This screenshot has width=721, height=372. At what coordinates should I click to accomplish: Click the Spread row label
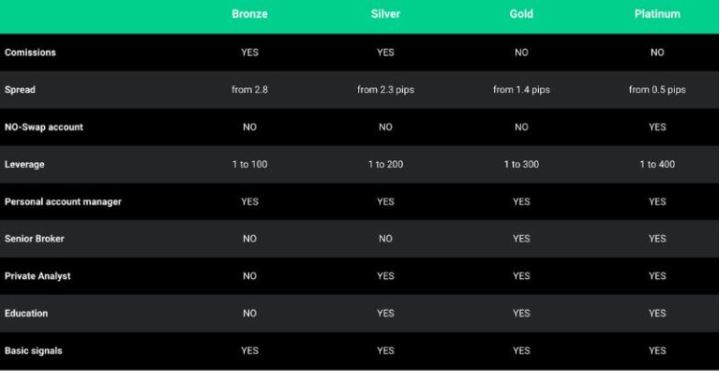coord(20,90)
